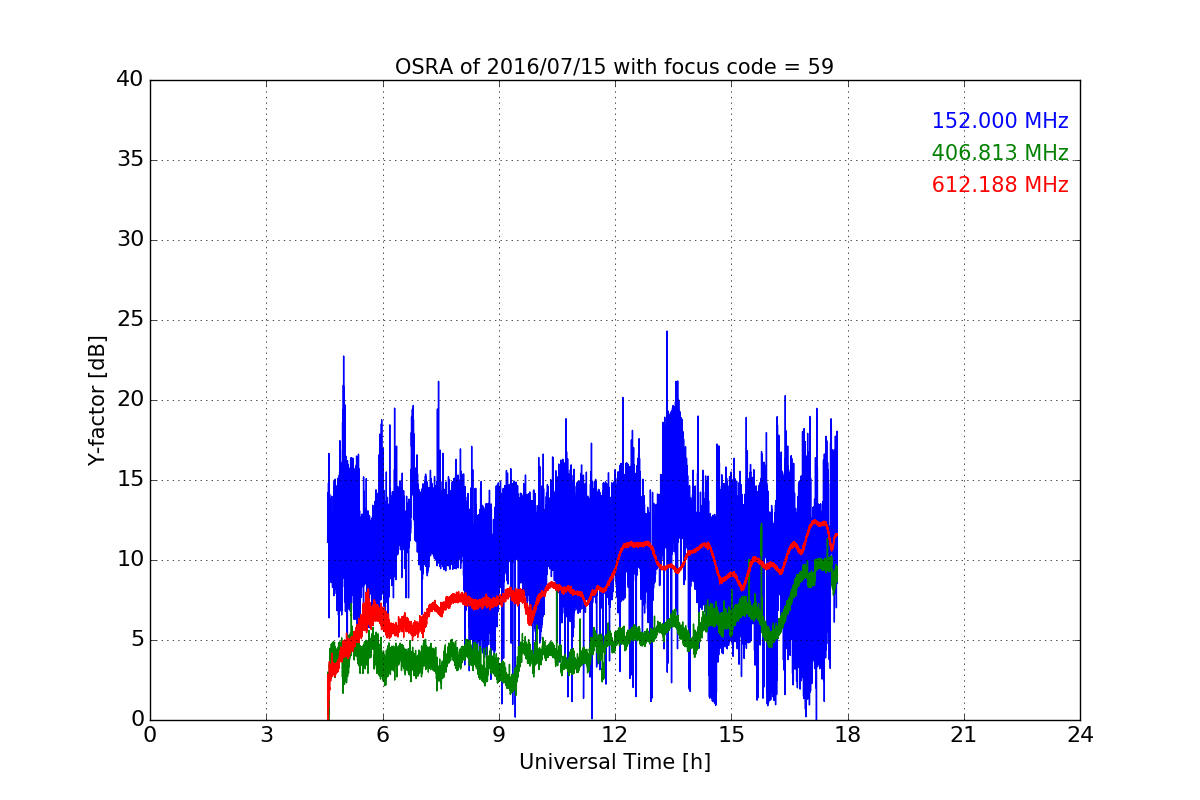This screenshot has height=800, width=1200.
Task: Select the red 612.188 MHz legend label
Action: coord(1000,185)
